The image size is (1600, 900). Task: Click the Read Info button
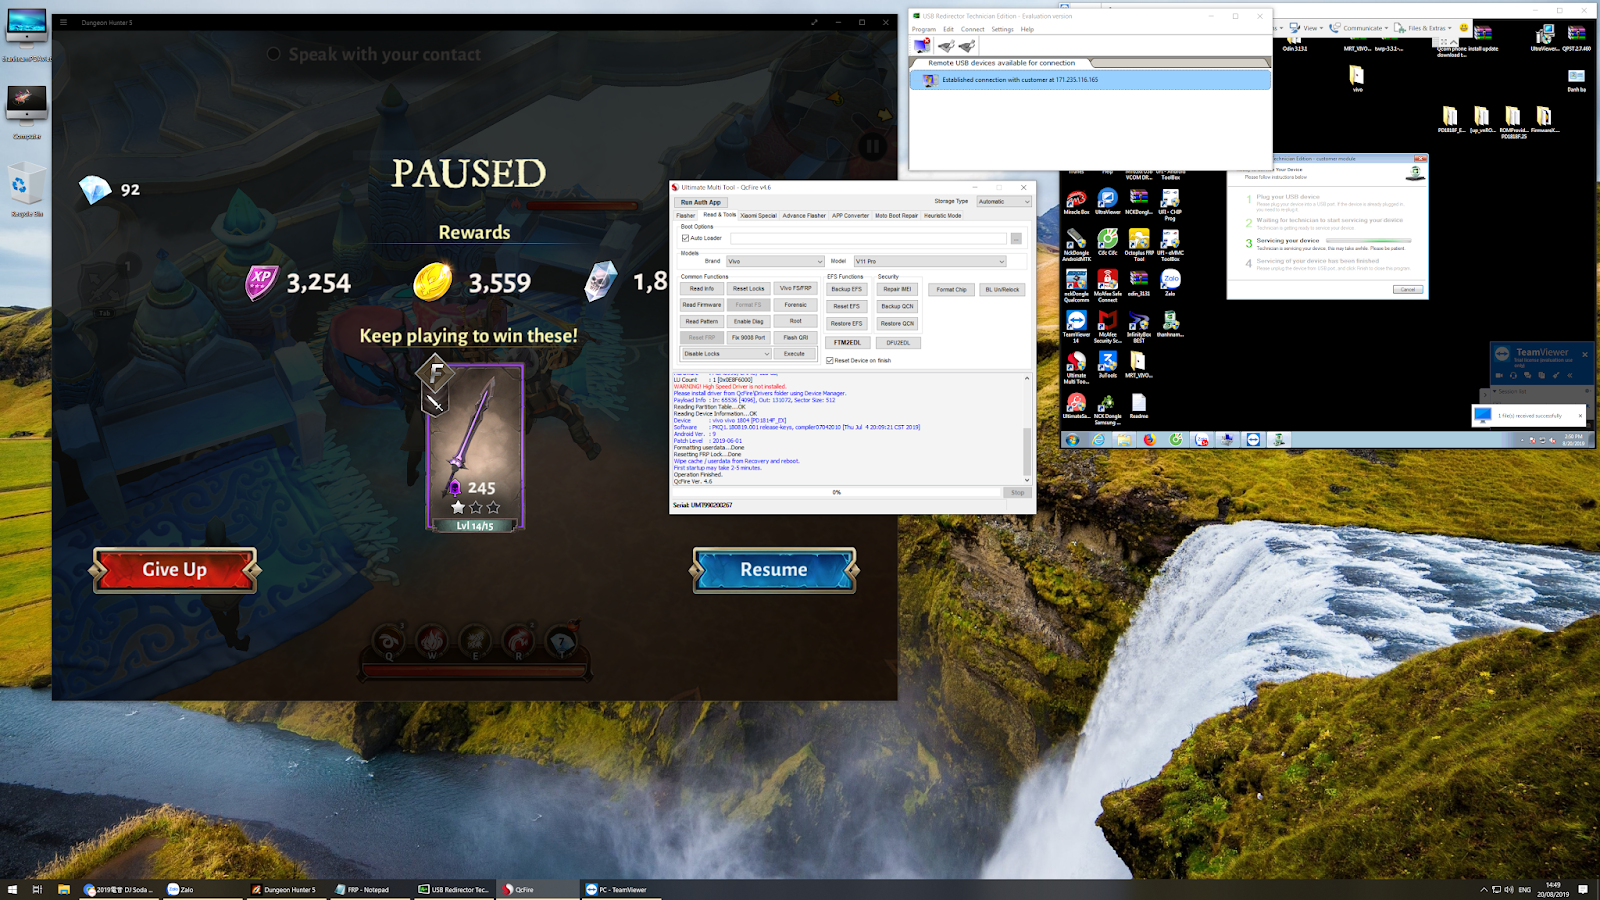(x=702, y=289)
